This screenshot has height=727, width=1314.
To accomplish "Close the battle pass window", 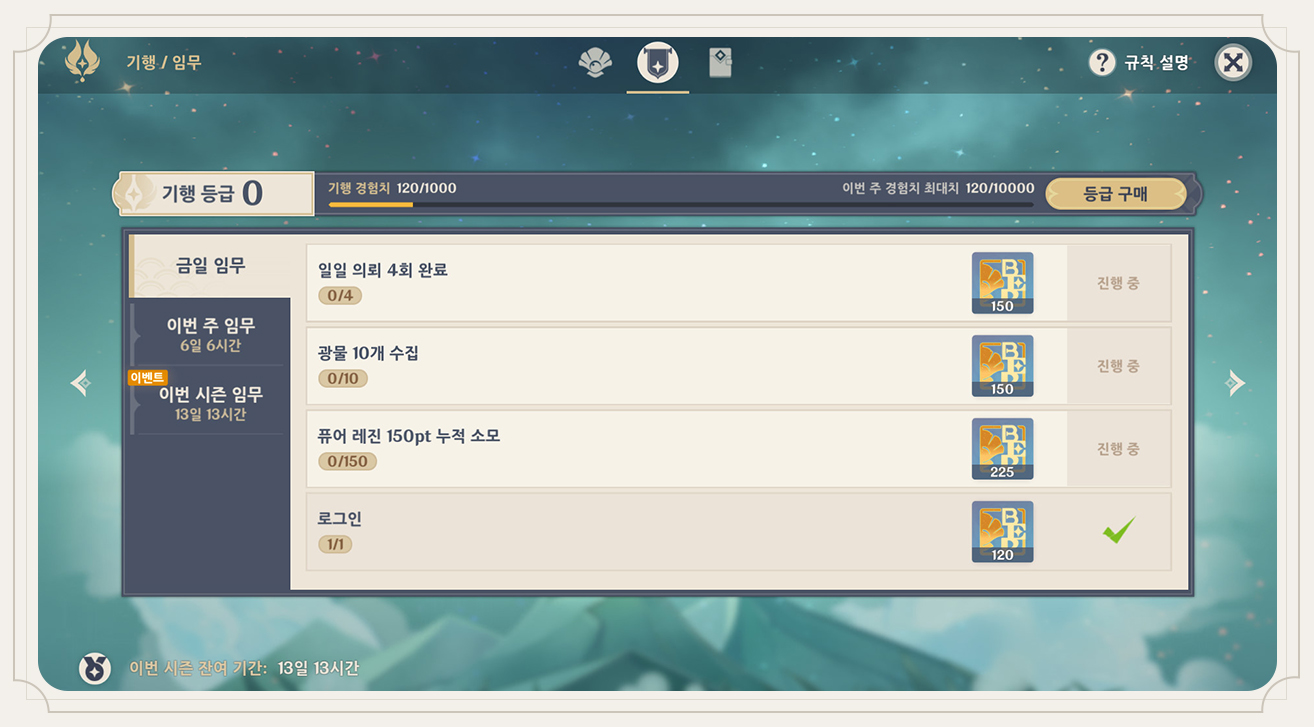I will coord(1233,63).
